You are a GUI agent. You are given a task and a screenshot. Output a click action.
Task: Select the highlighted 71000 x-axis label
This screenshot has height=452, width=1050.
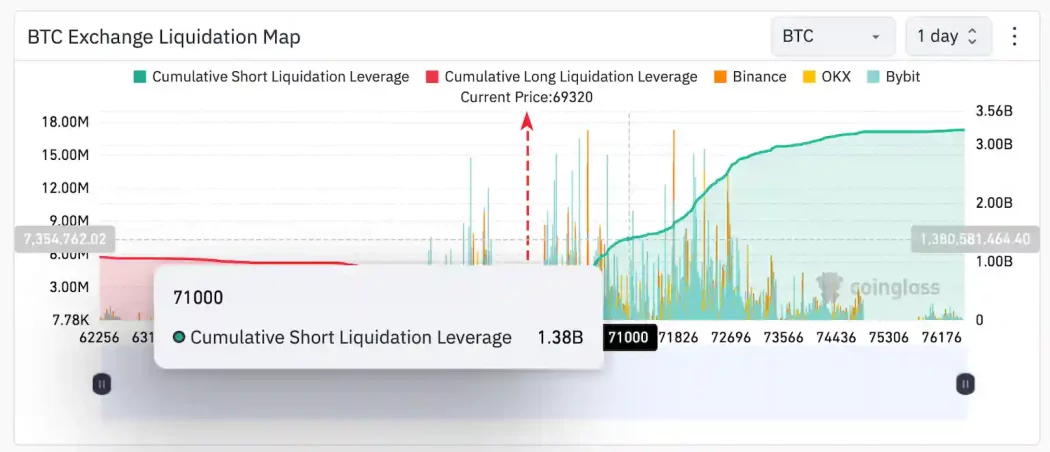point(628,338)
